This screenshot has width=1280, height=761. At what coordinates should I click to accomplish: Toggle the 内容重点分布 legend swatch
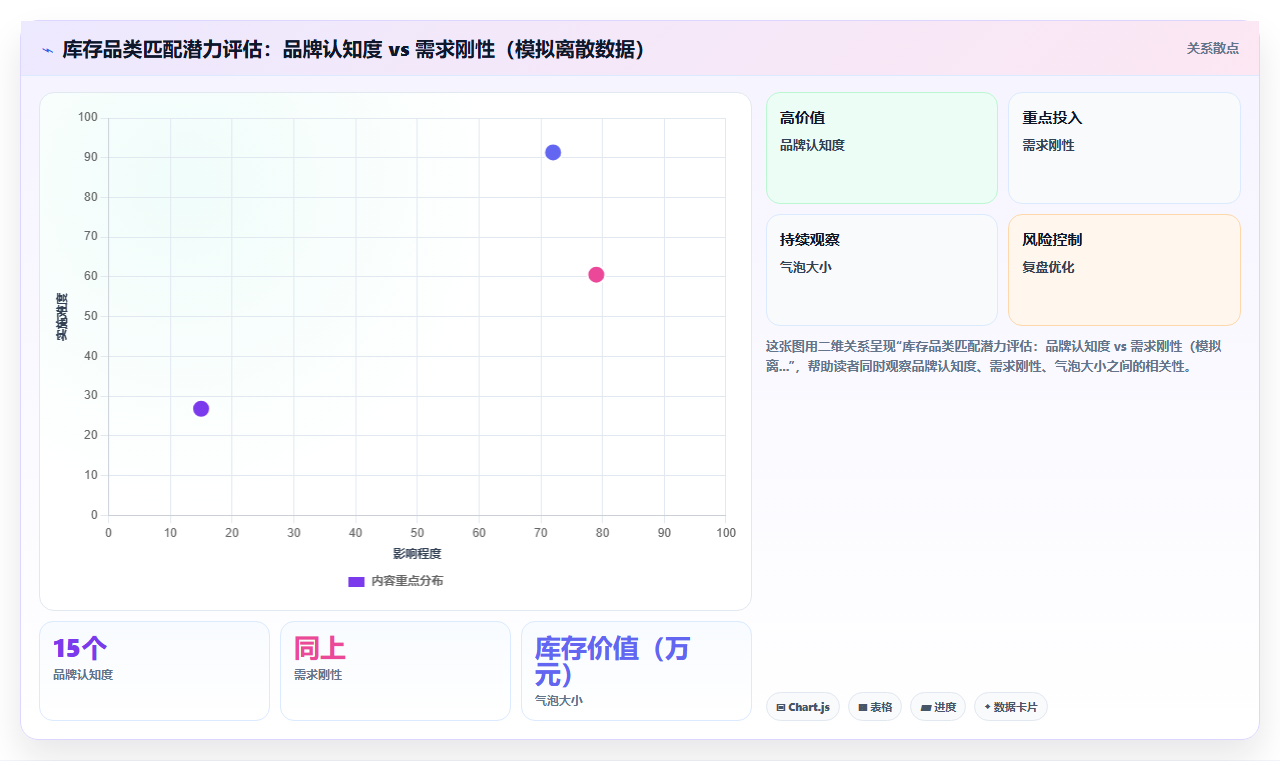point(356,581)
